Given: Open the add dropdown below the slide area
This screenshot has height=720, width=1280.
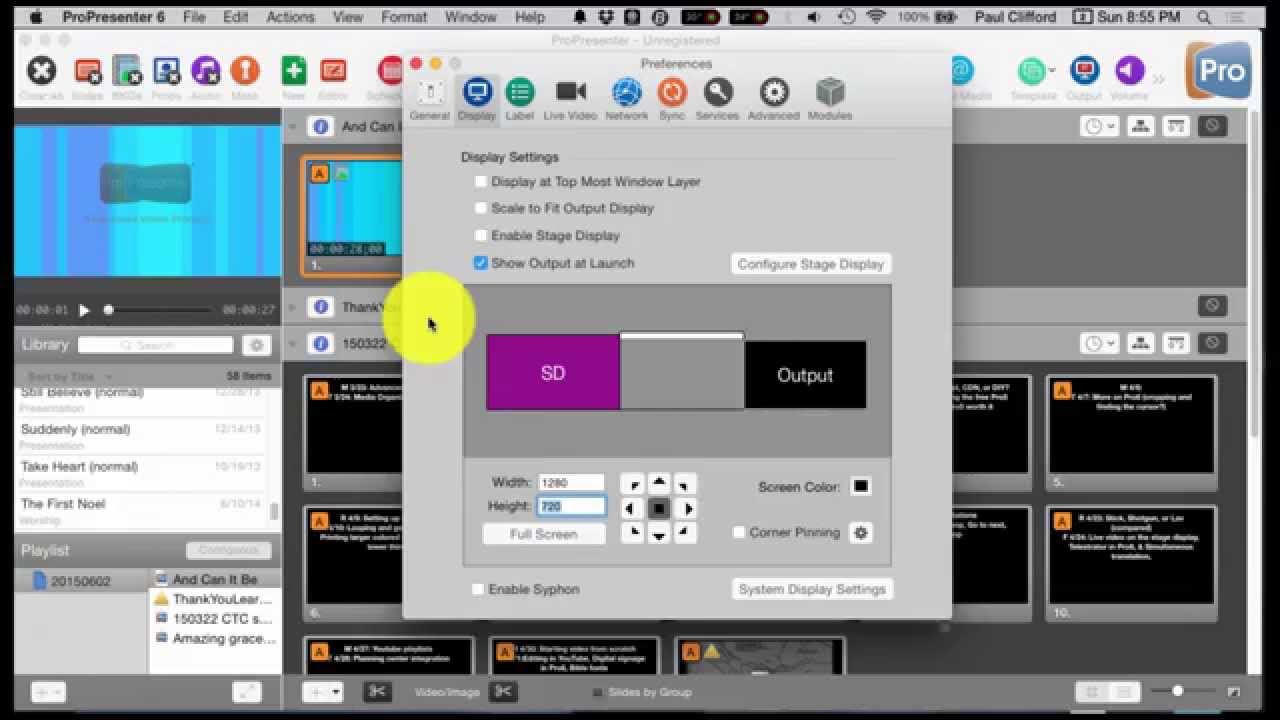Looking at the screenshot, I should point(323,692).
